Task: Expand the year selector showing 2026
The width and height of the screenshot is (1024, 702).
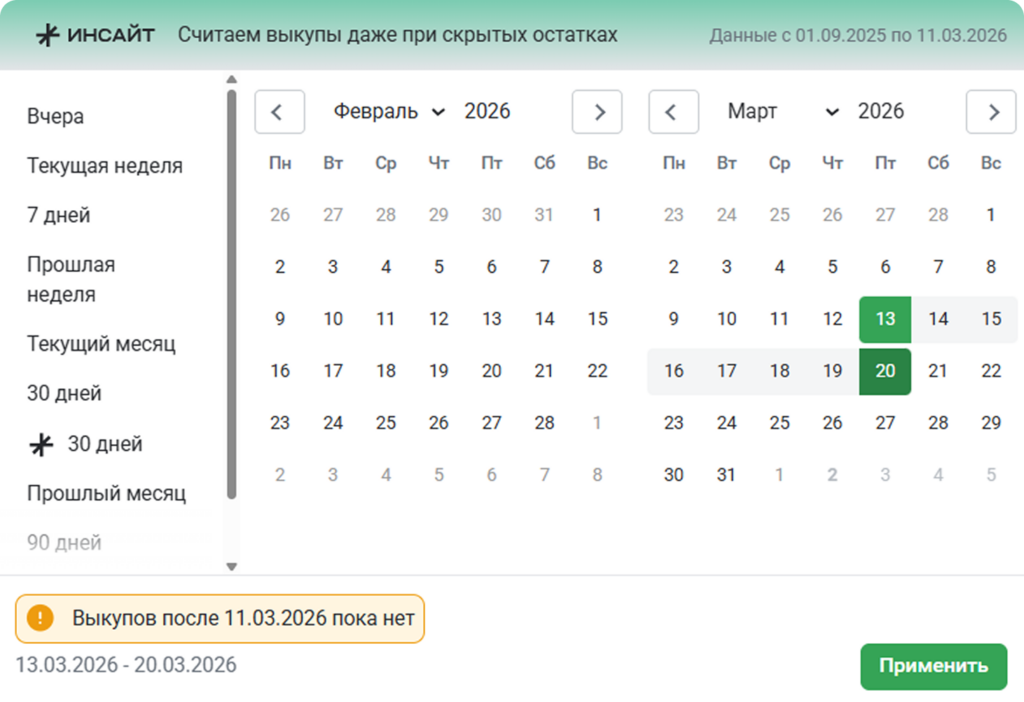Action: (487, 111)
